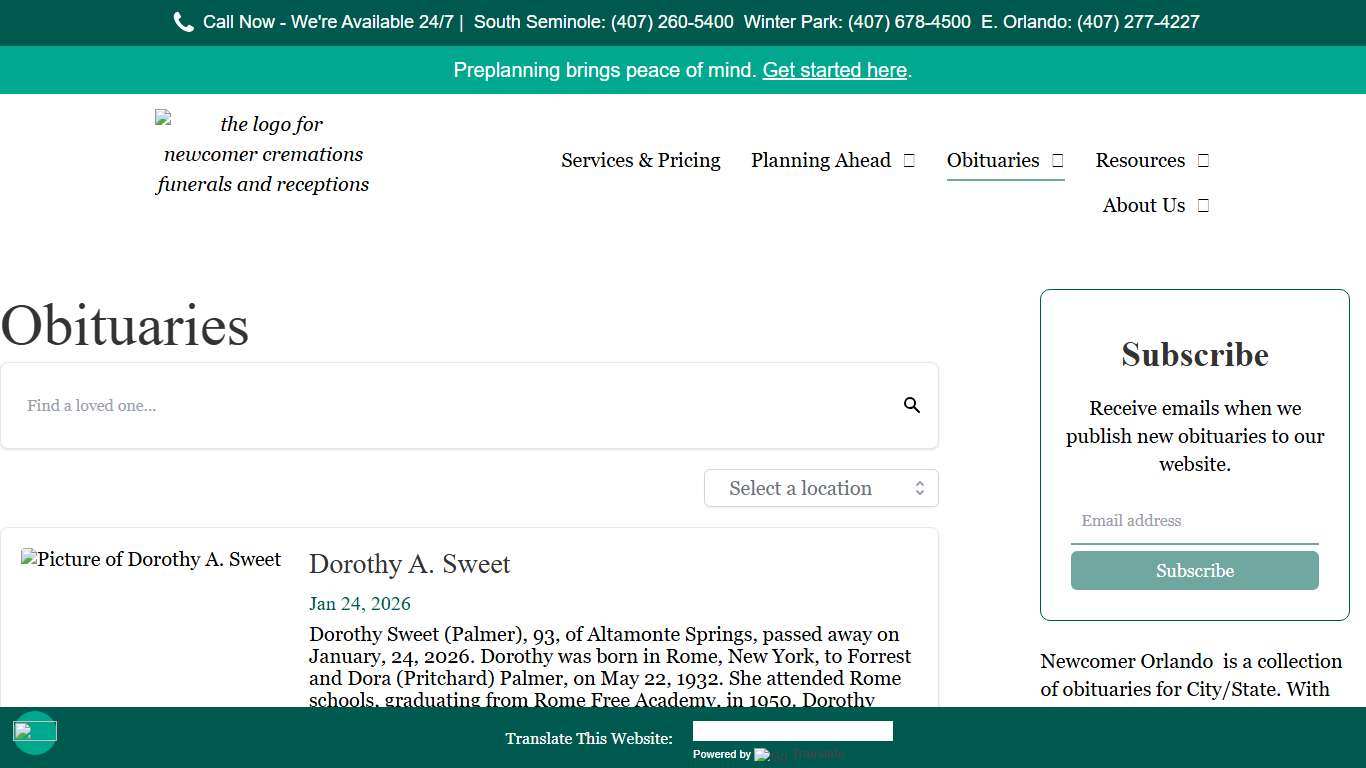Open the Services & Pricing menu item
Viewport: 1366px width, 768px height.
click(640, 161)
